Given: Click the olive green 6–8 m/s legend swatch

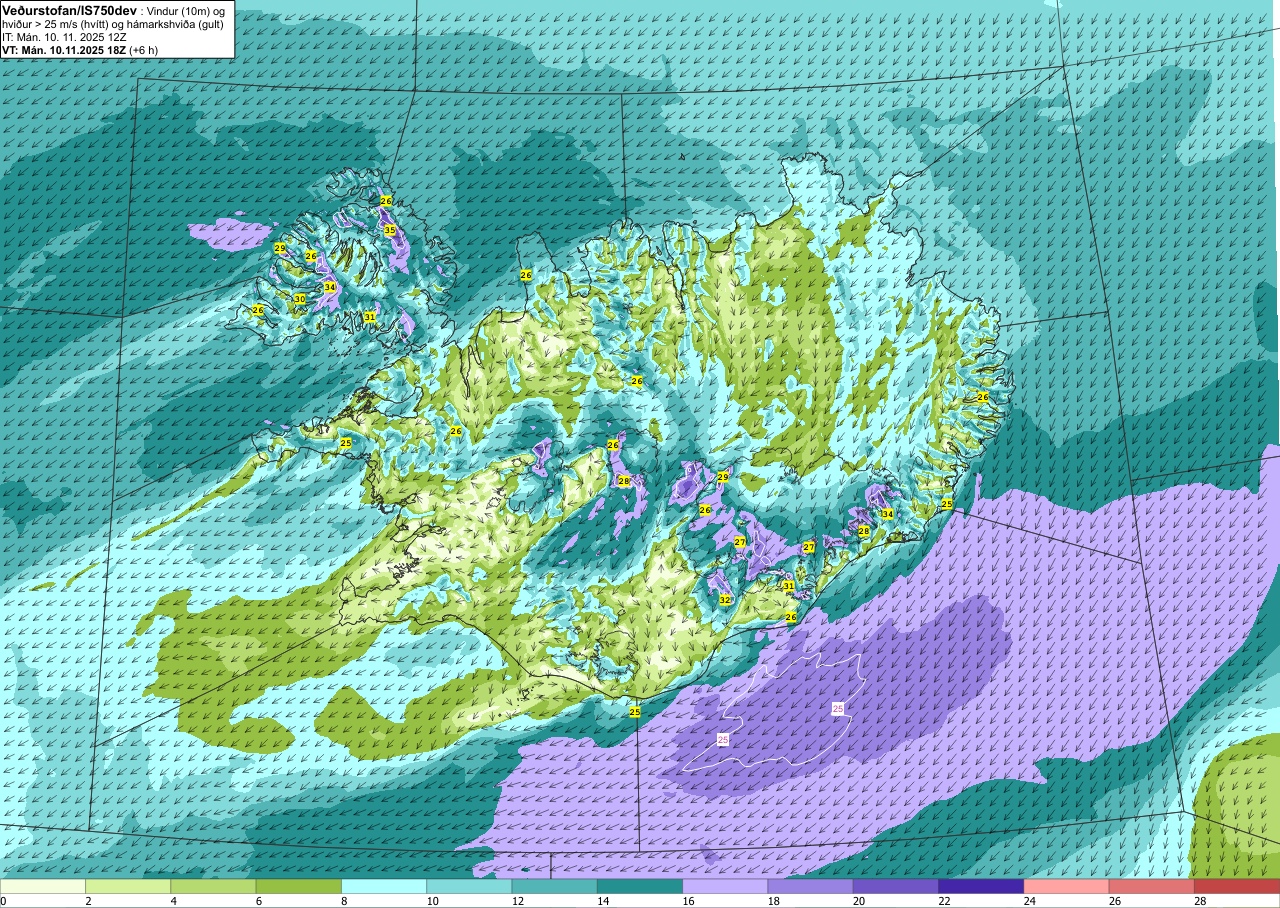Looking at the screenshot, I should click(x=298, y=886).
